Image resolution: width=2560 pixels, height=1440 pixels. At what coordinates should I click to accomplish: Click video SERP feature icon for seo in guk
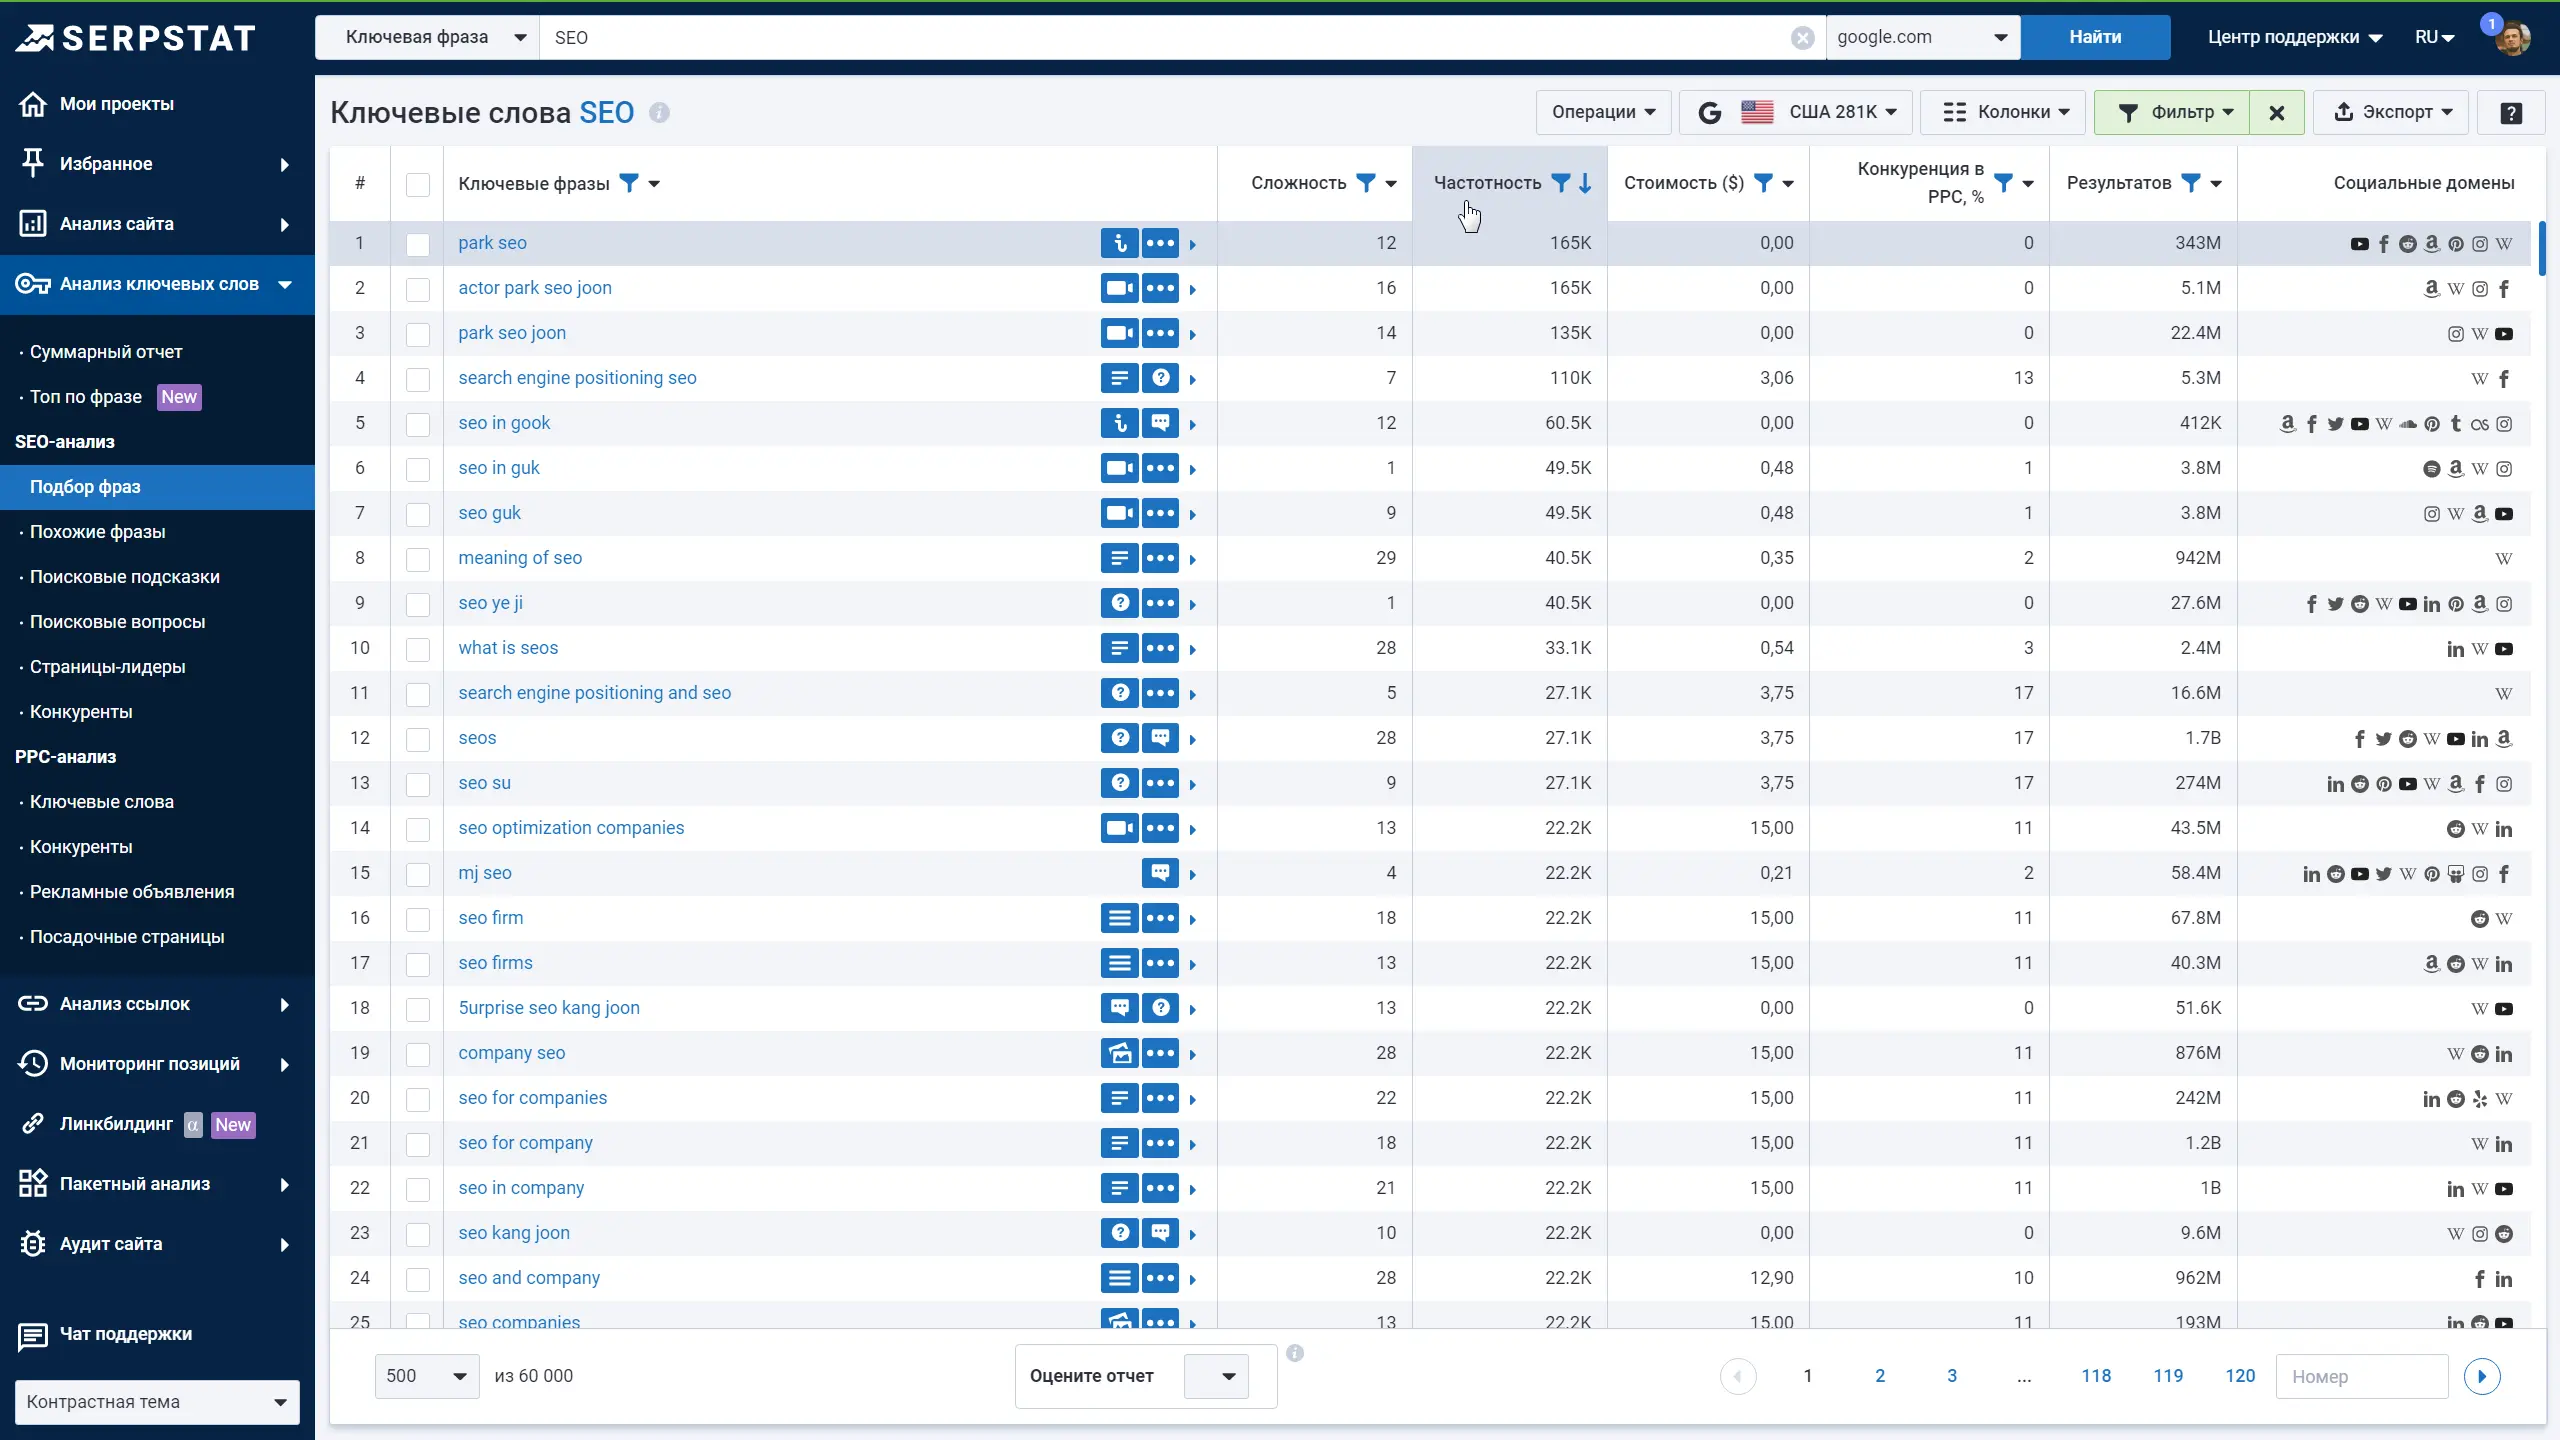click(x=1120, y=468)
